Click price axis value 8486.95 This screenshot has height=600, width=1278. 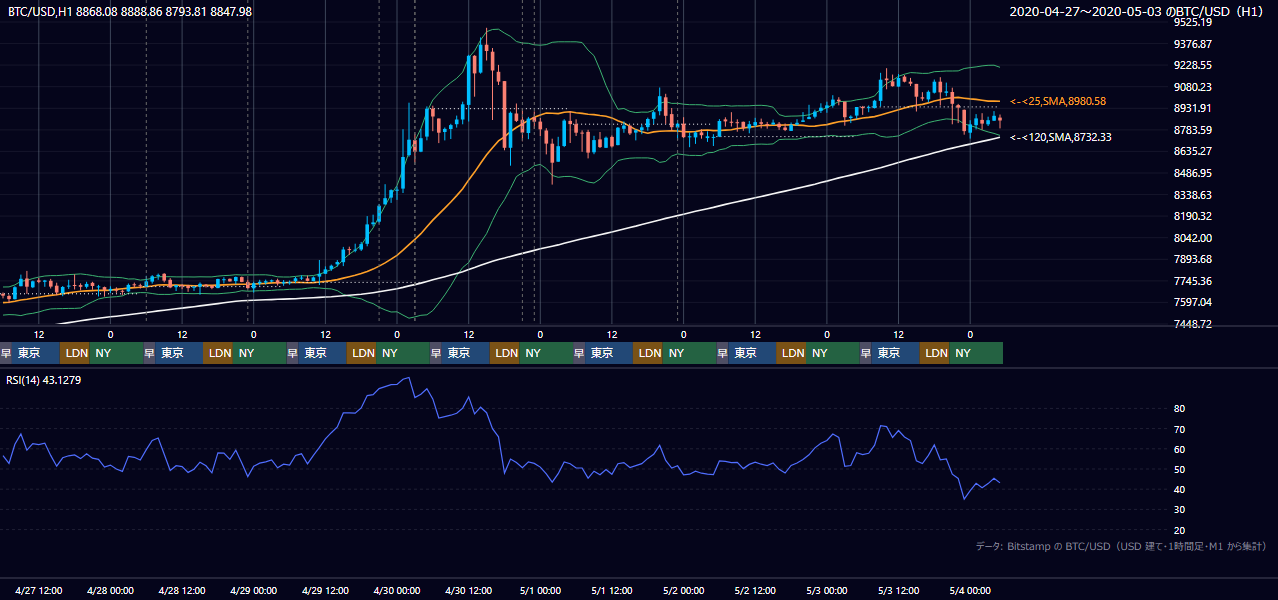1193,173
